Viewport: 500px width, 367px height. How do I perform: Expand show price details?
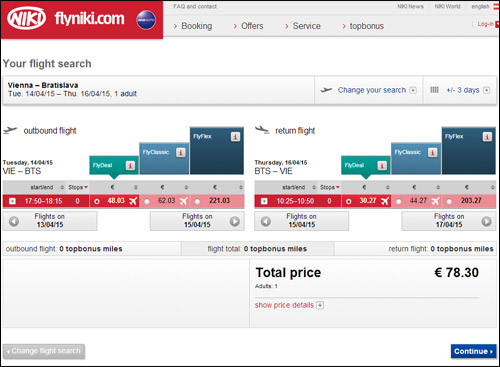pyautogui.click(x=289, y=305)
